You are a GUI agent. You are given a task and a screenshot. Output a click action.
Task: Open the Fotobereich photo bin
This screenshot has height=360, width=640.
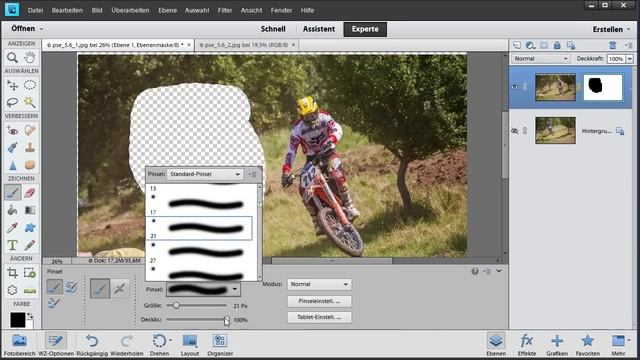(x=19, y=344)
